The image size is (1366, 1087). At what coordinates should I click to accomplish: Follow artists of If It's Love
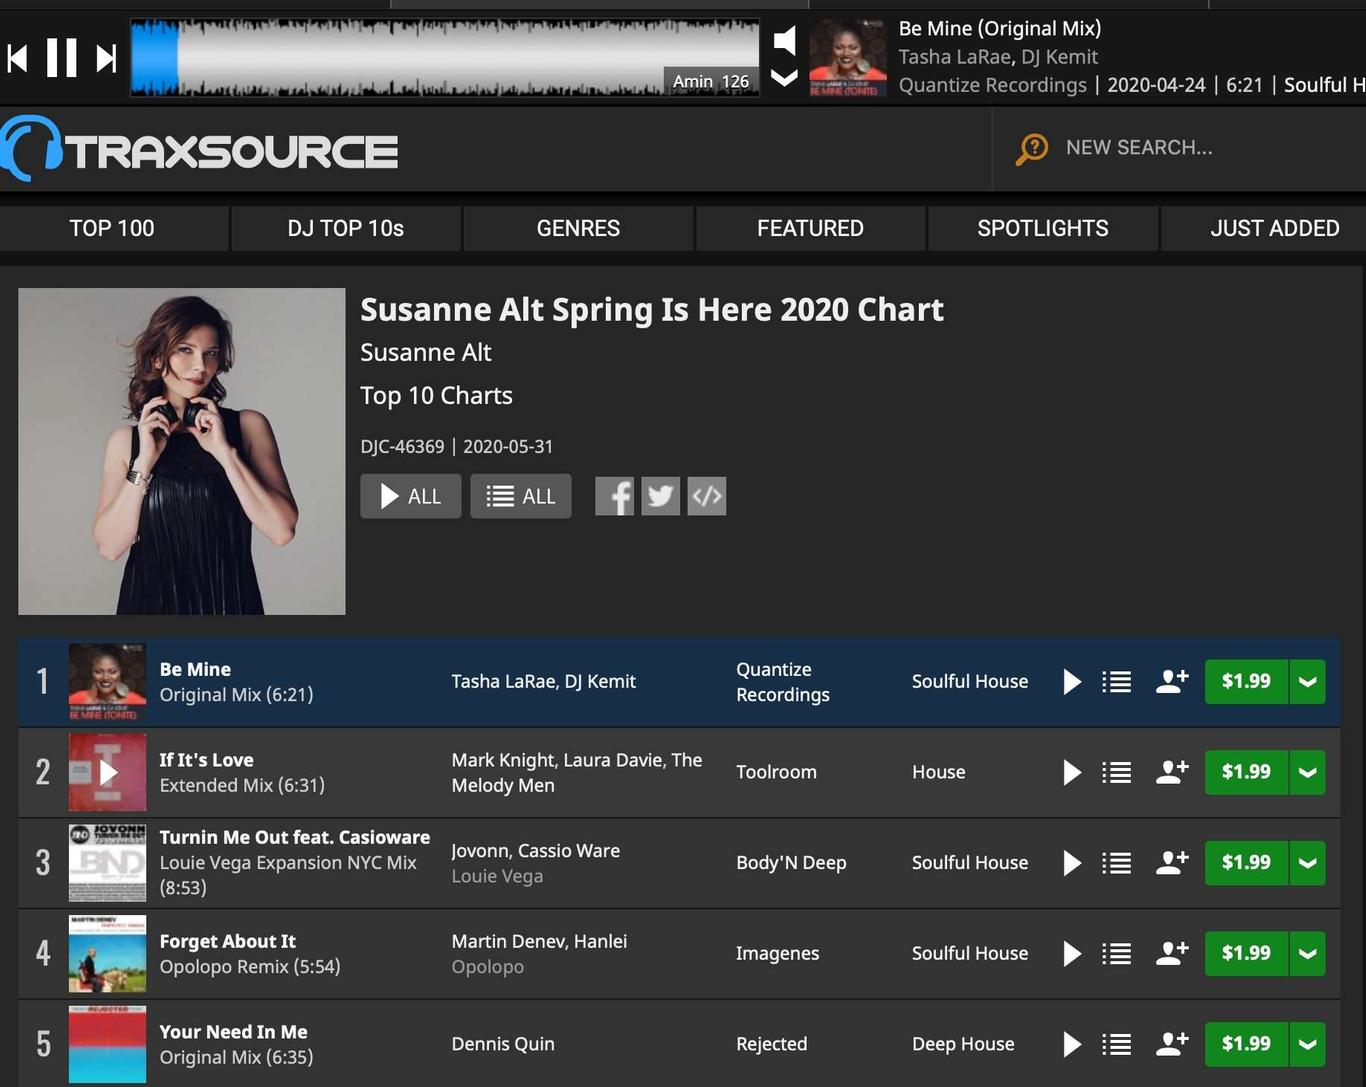[1172, 772]
